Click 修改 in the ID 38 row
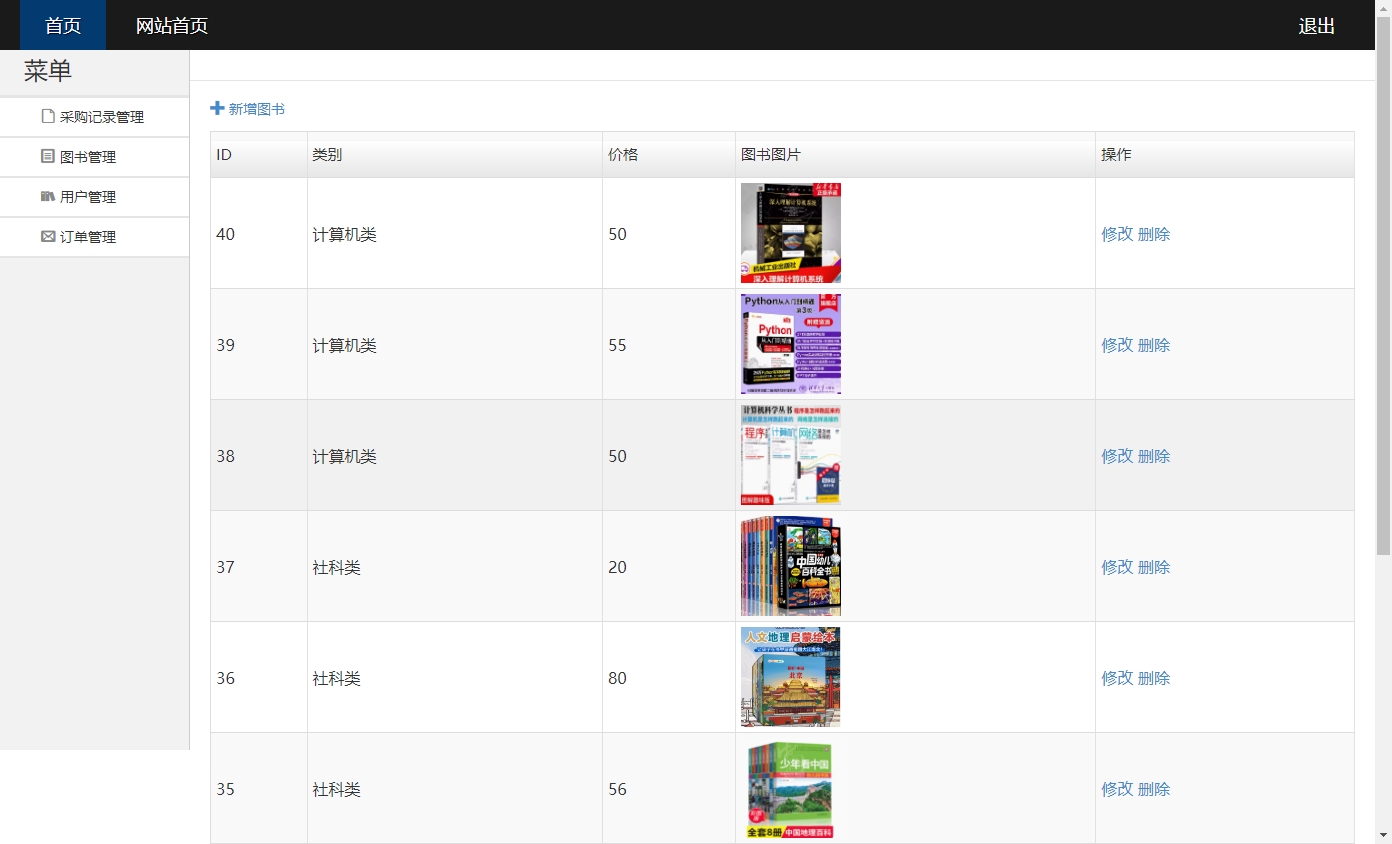1392x844 pixels. [1117, 456]
